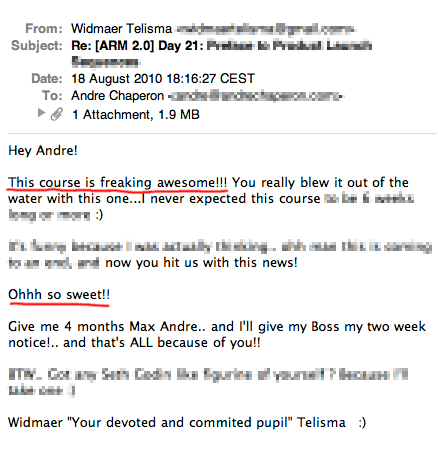
Task: Click the 'Hey Andre!' greeting line
Action: [x=43, y=150]
